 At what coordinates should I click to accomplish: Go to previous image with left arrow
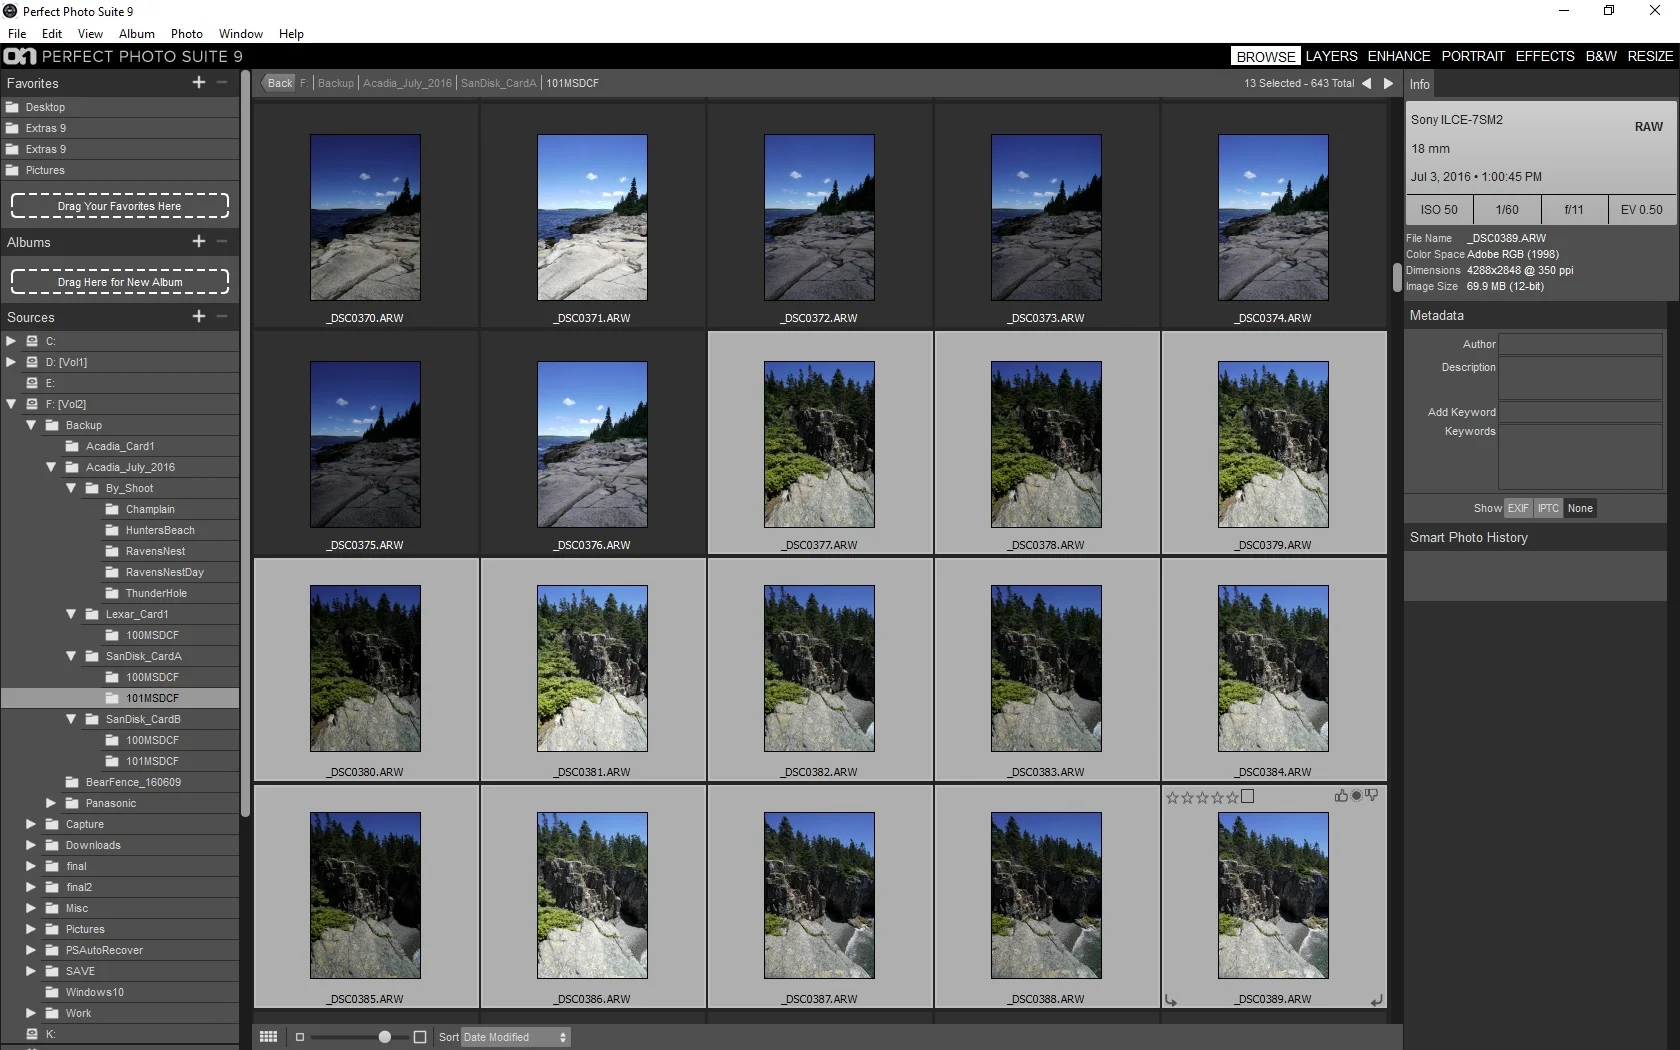pos(1366,83)
